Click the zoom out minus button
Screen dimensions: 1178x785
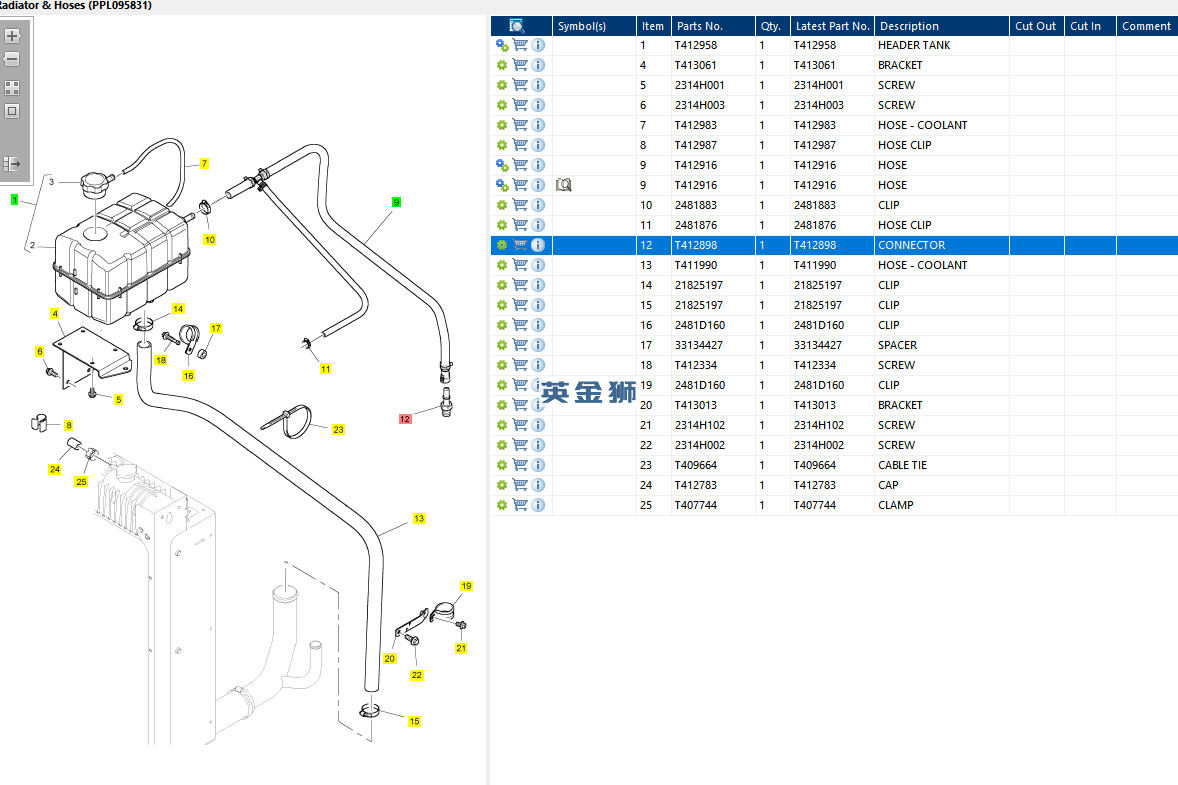click(x=13, y=59)
